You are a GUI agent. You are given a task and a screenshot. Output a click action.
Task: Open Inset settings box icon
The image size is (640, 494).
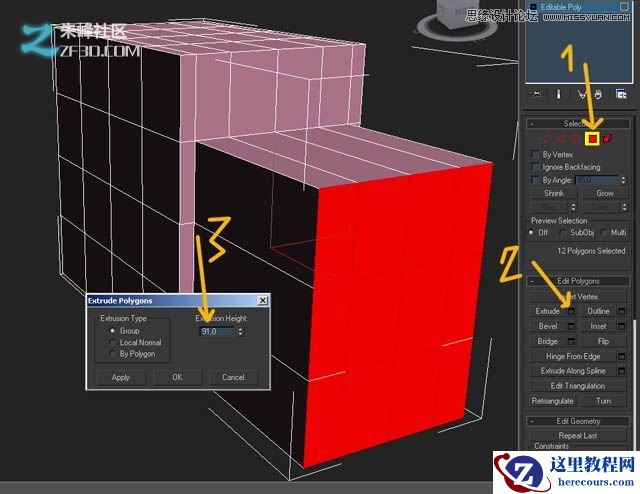coord(622,326)
